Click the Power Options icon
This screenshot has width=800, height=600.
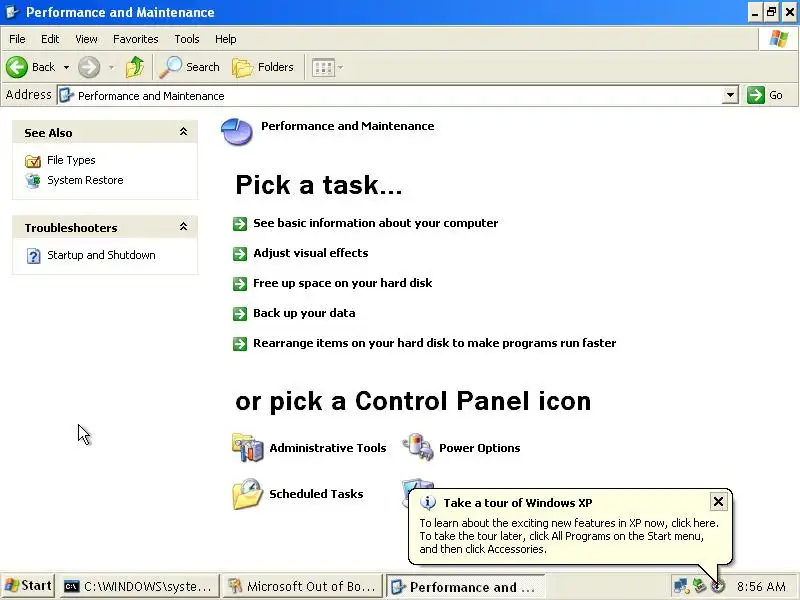(418, 447)
